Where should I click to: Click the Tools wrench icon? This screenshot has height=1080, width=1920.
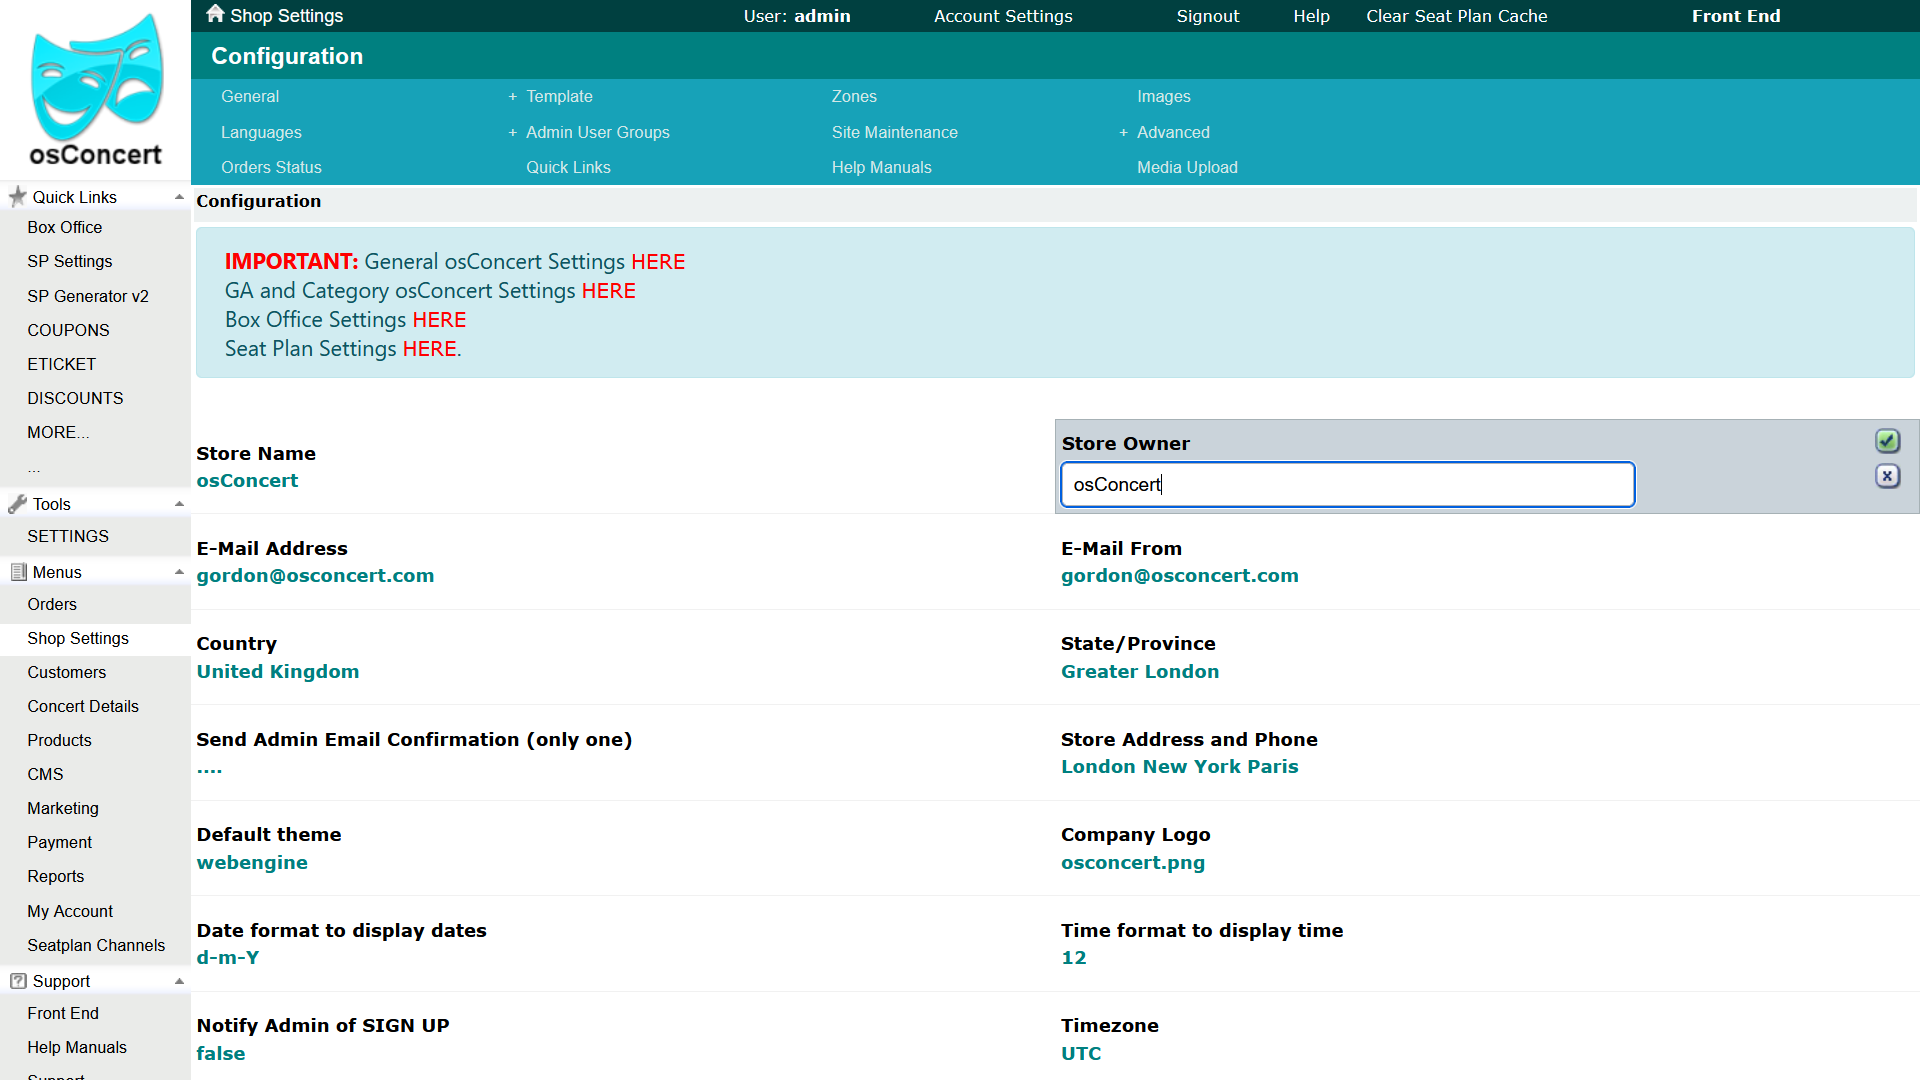17,504
